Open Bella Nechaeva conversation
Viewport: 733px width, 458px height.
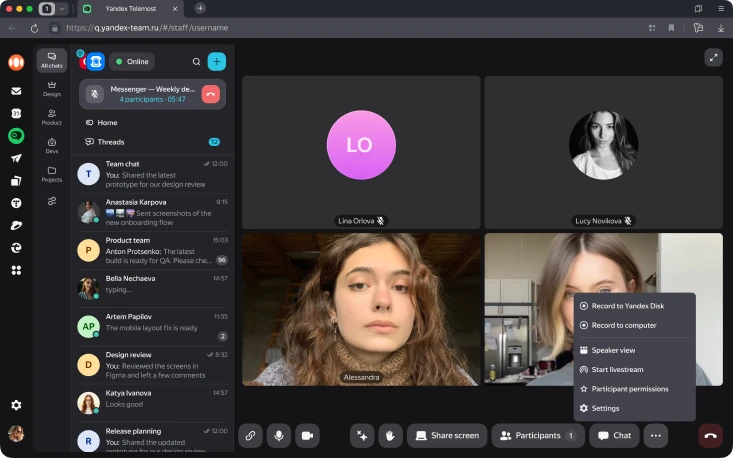[x=152, y=288]
